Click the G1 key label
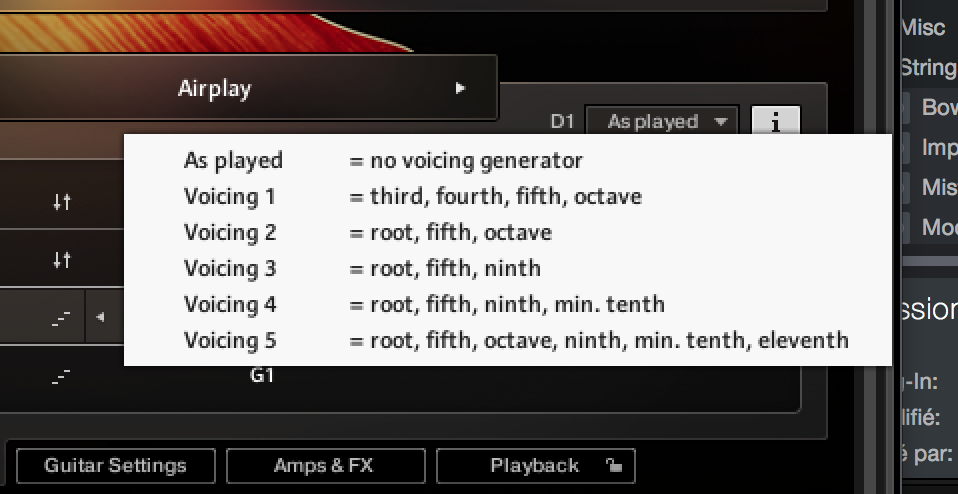 click(x=262, y=376)
